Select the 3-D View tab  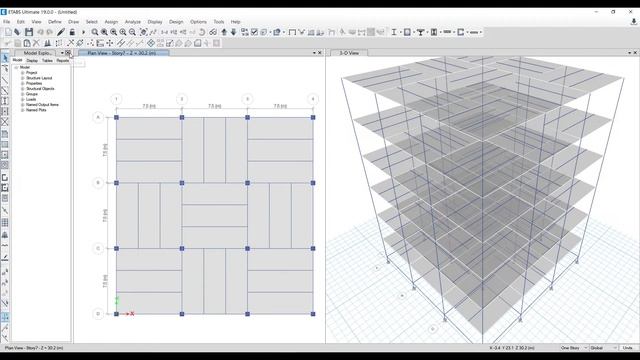click(x=349, y=53)
